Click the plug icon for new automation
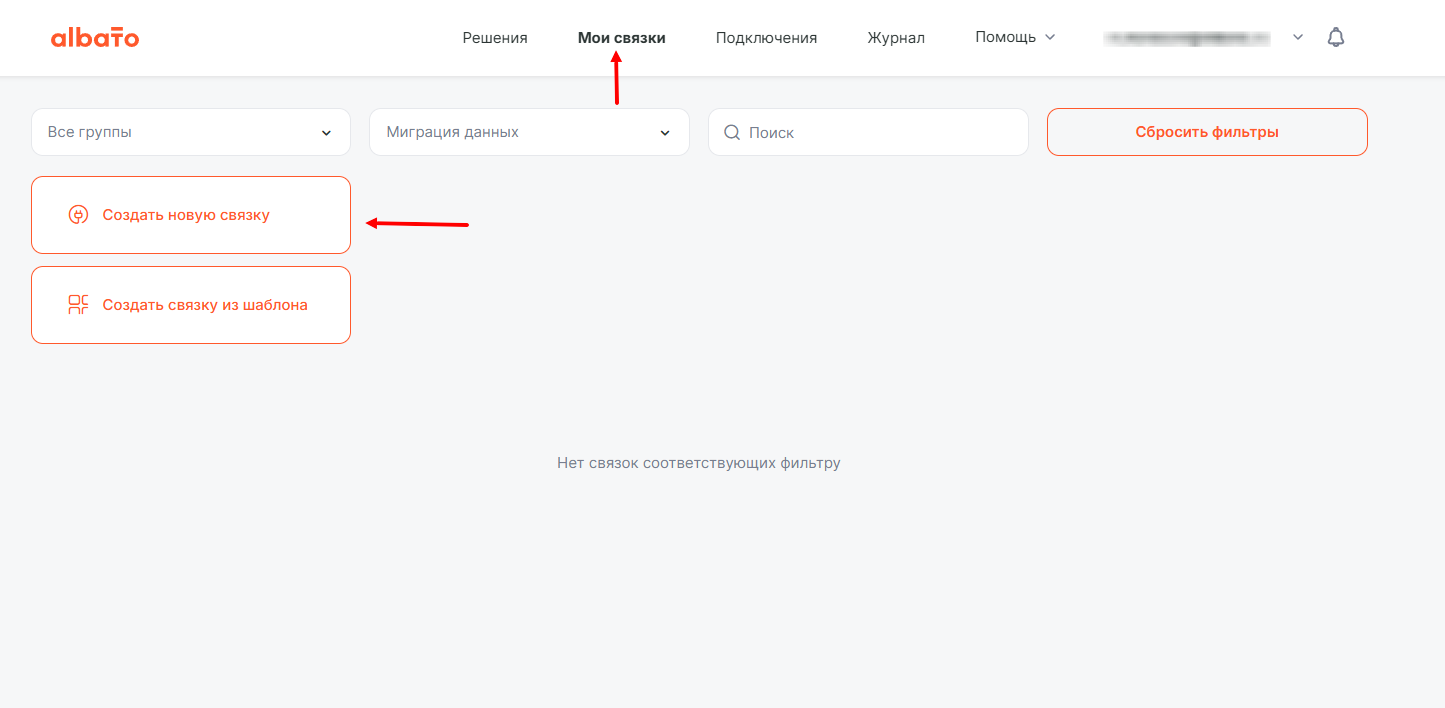 tap(78, 215)
